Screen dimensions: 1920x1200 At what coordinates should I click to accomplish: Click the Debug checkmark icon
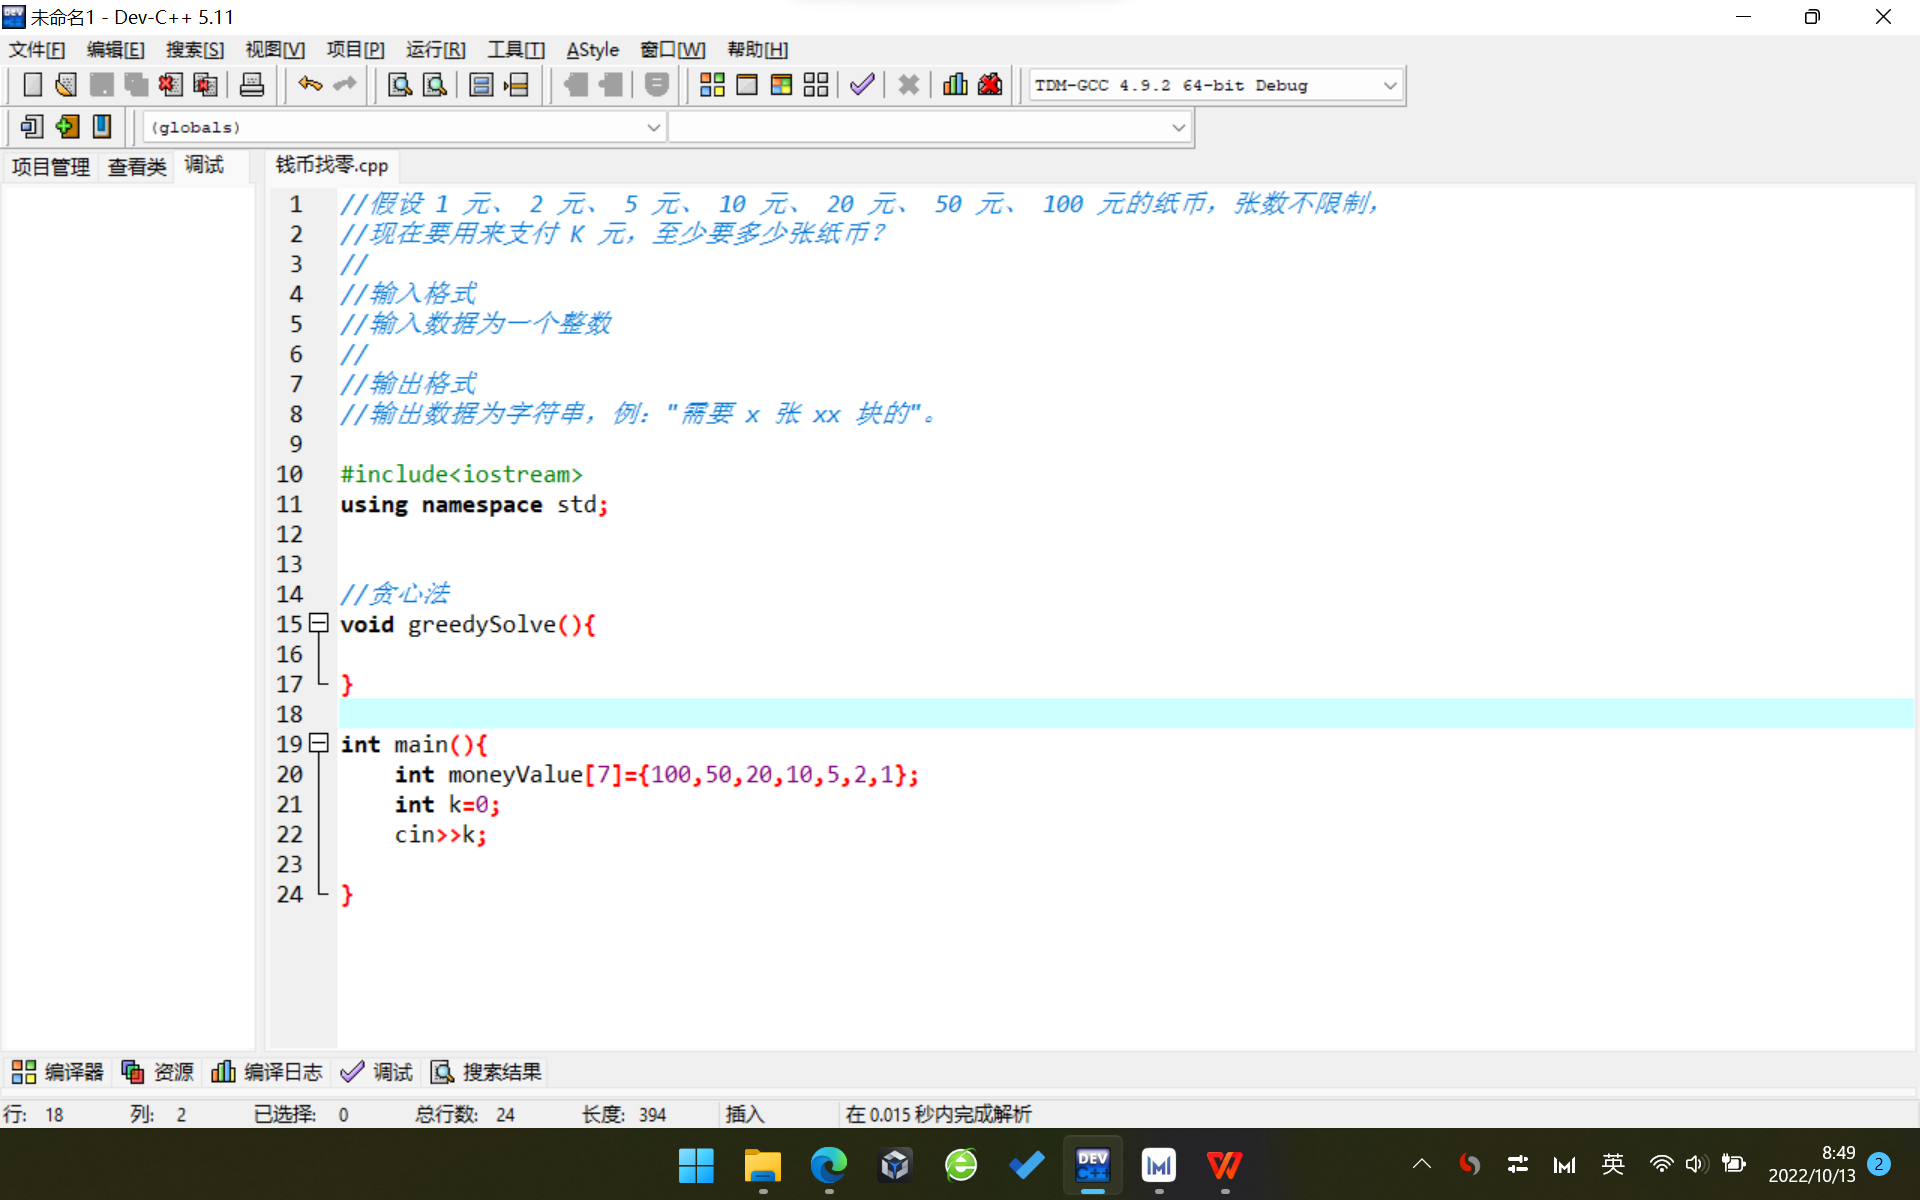pos(862,85)
